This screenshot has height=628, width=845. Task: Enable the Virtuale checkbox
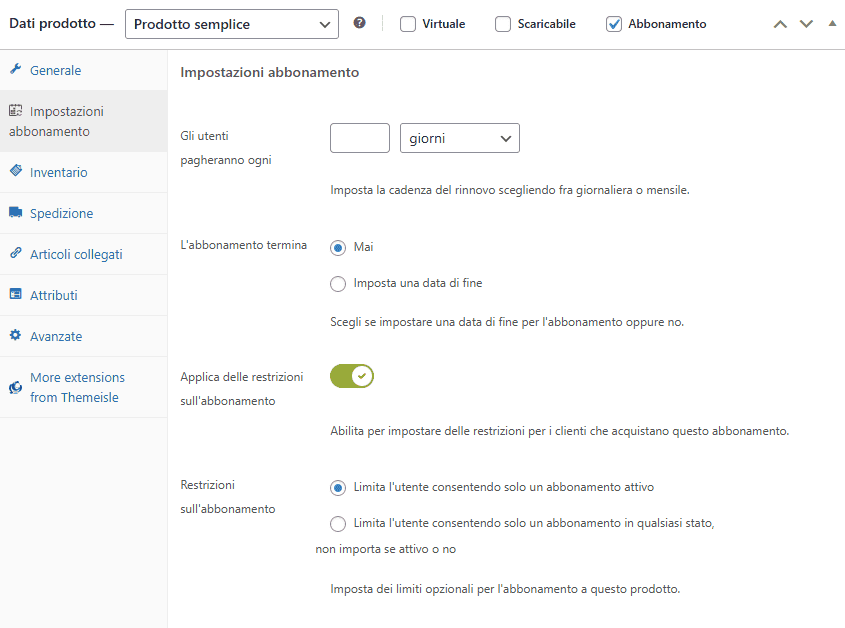click(409, 23)
